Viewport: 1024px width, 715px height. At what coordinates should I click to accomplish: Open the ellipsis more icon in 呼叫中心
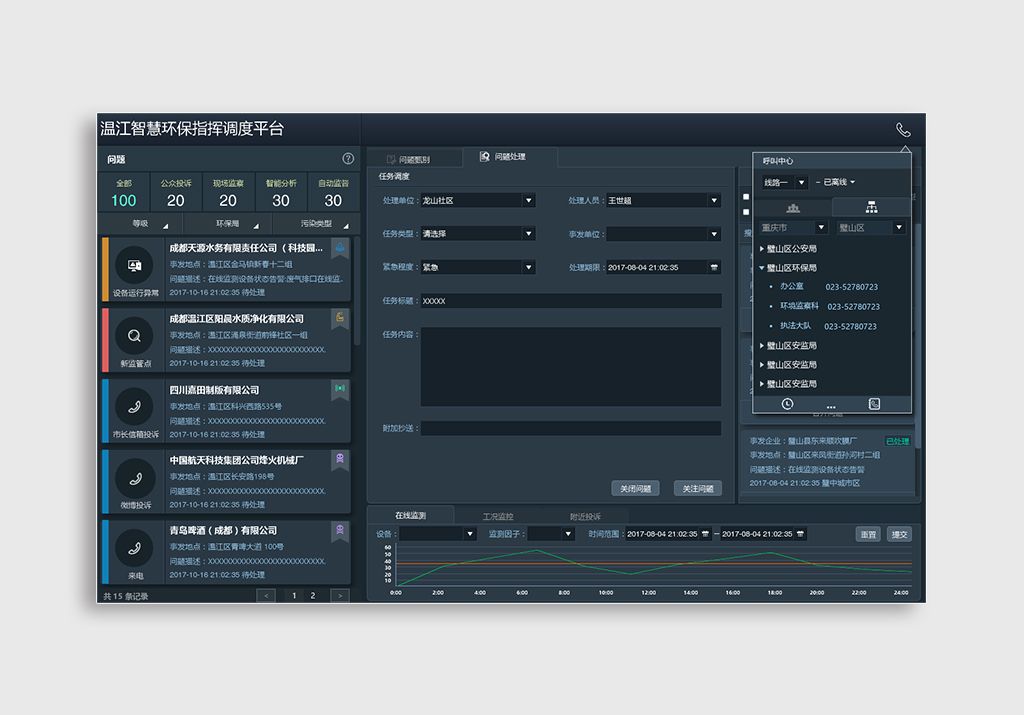click(831, 406)
